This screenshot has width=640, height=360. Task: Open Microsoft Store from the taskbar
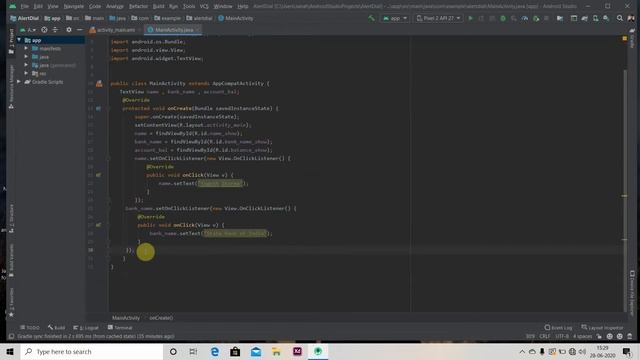235,351
